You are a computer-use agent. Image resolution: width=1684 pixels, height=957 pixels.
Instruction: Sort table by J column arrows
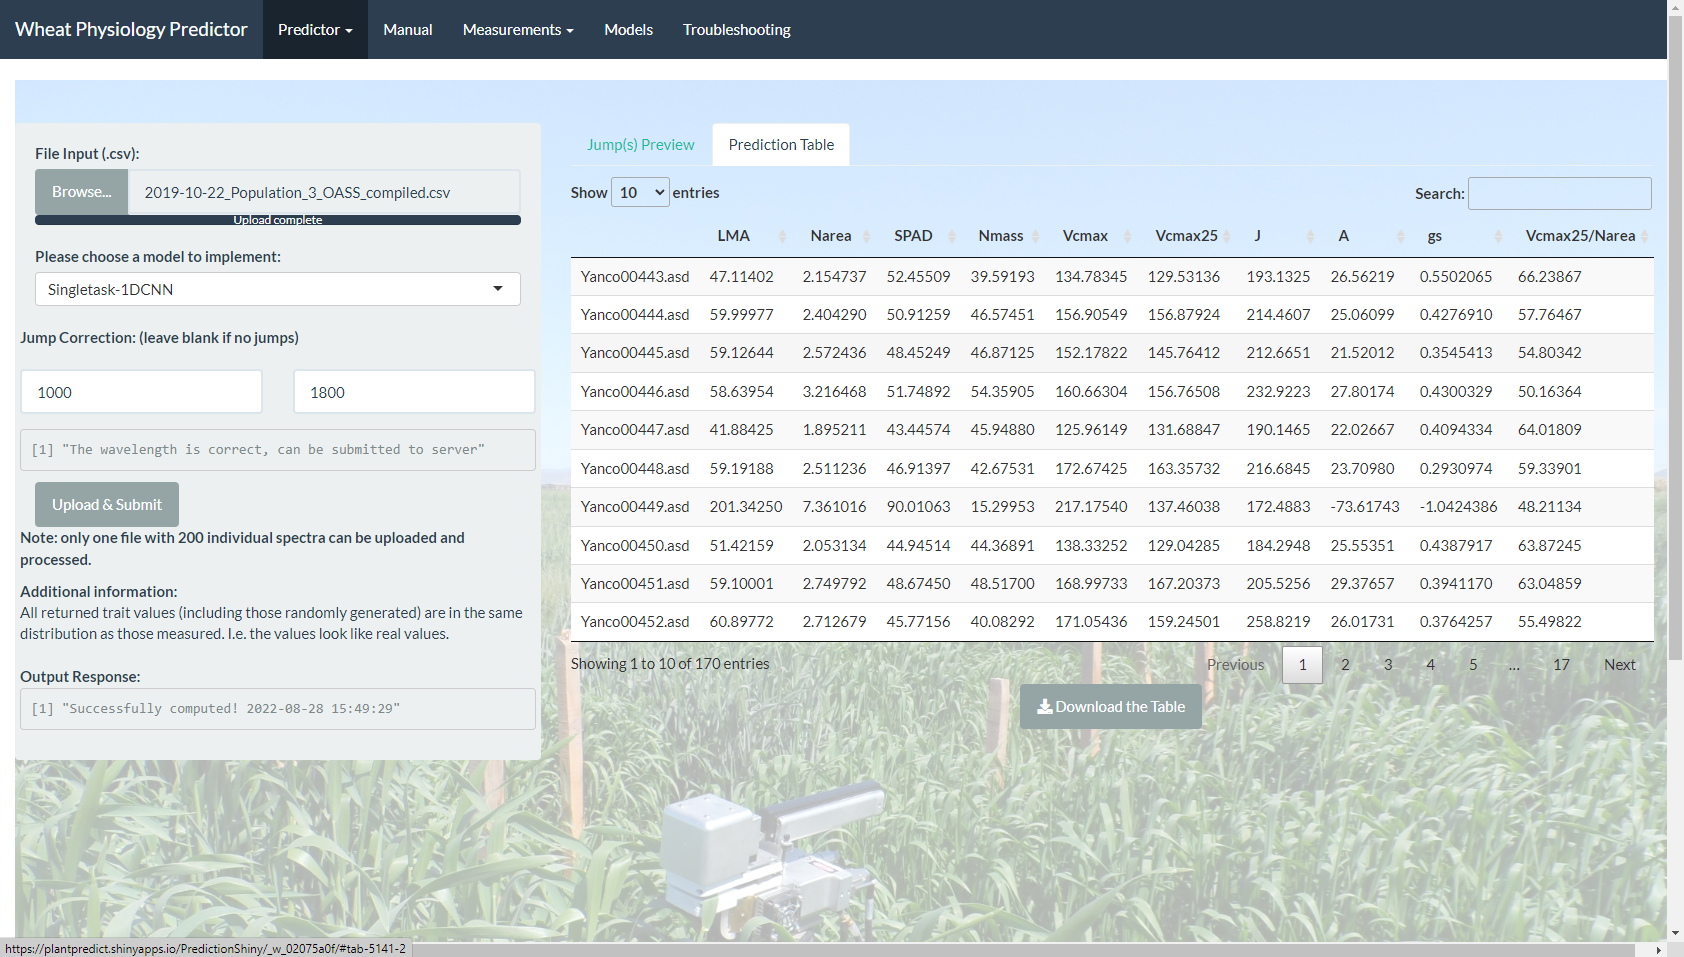click(x=1309, y=236)
